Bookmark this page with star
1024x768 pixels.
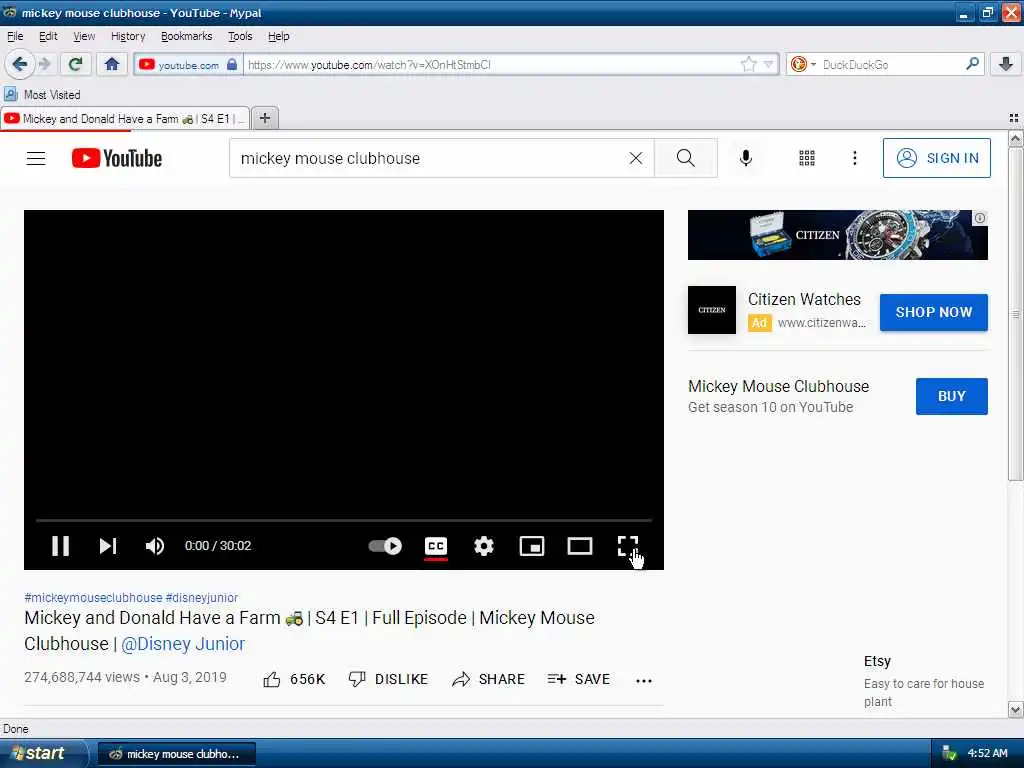pyautogui.click(x=748, y=64)
